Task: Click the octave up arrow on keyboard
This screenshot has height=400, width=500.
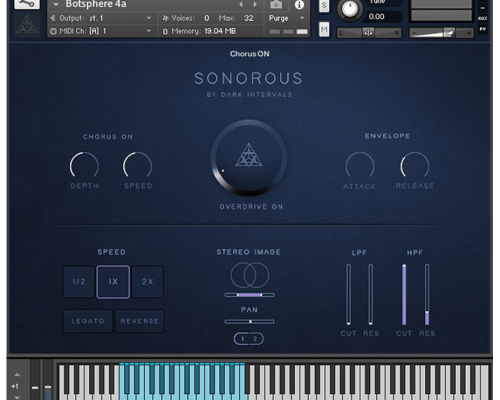Action: coord(17,375)
